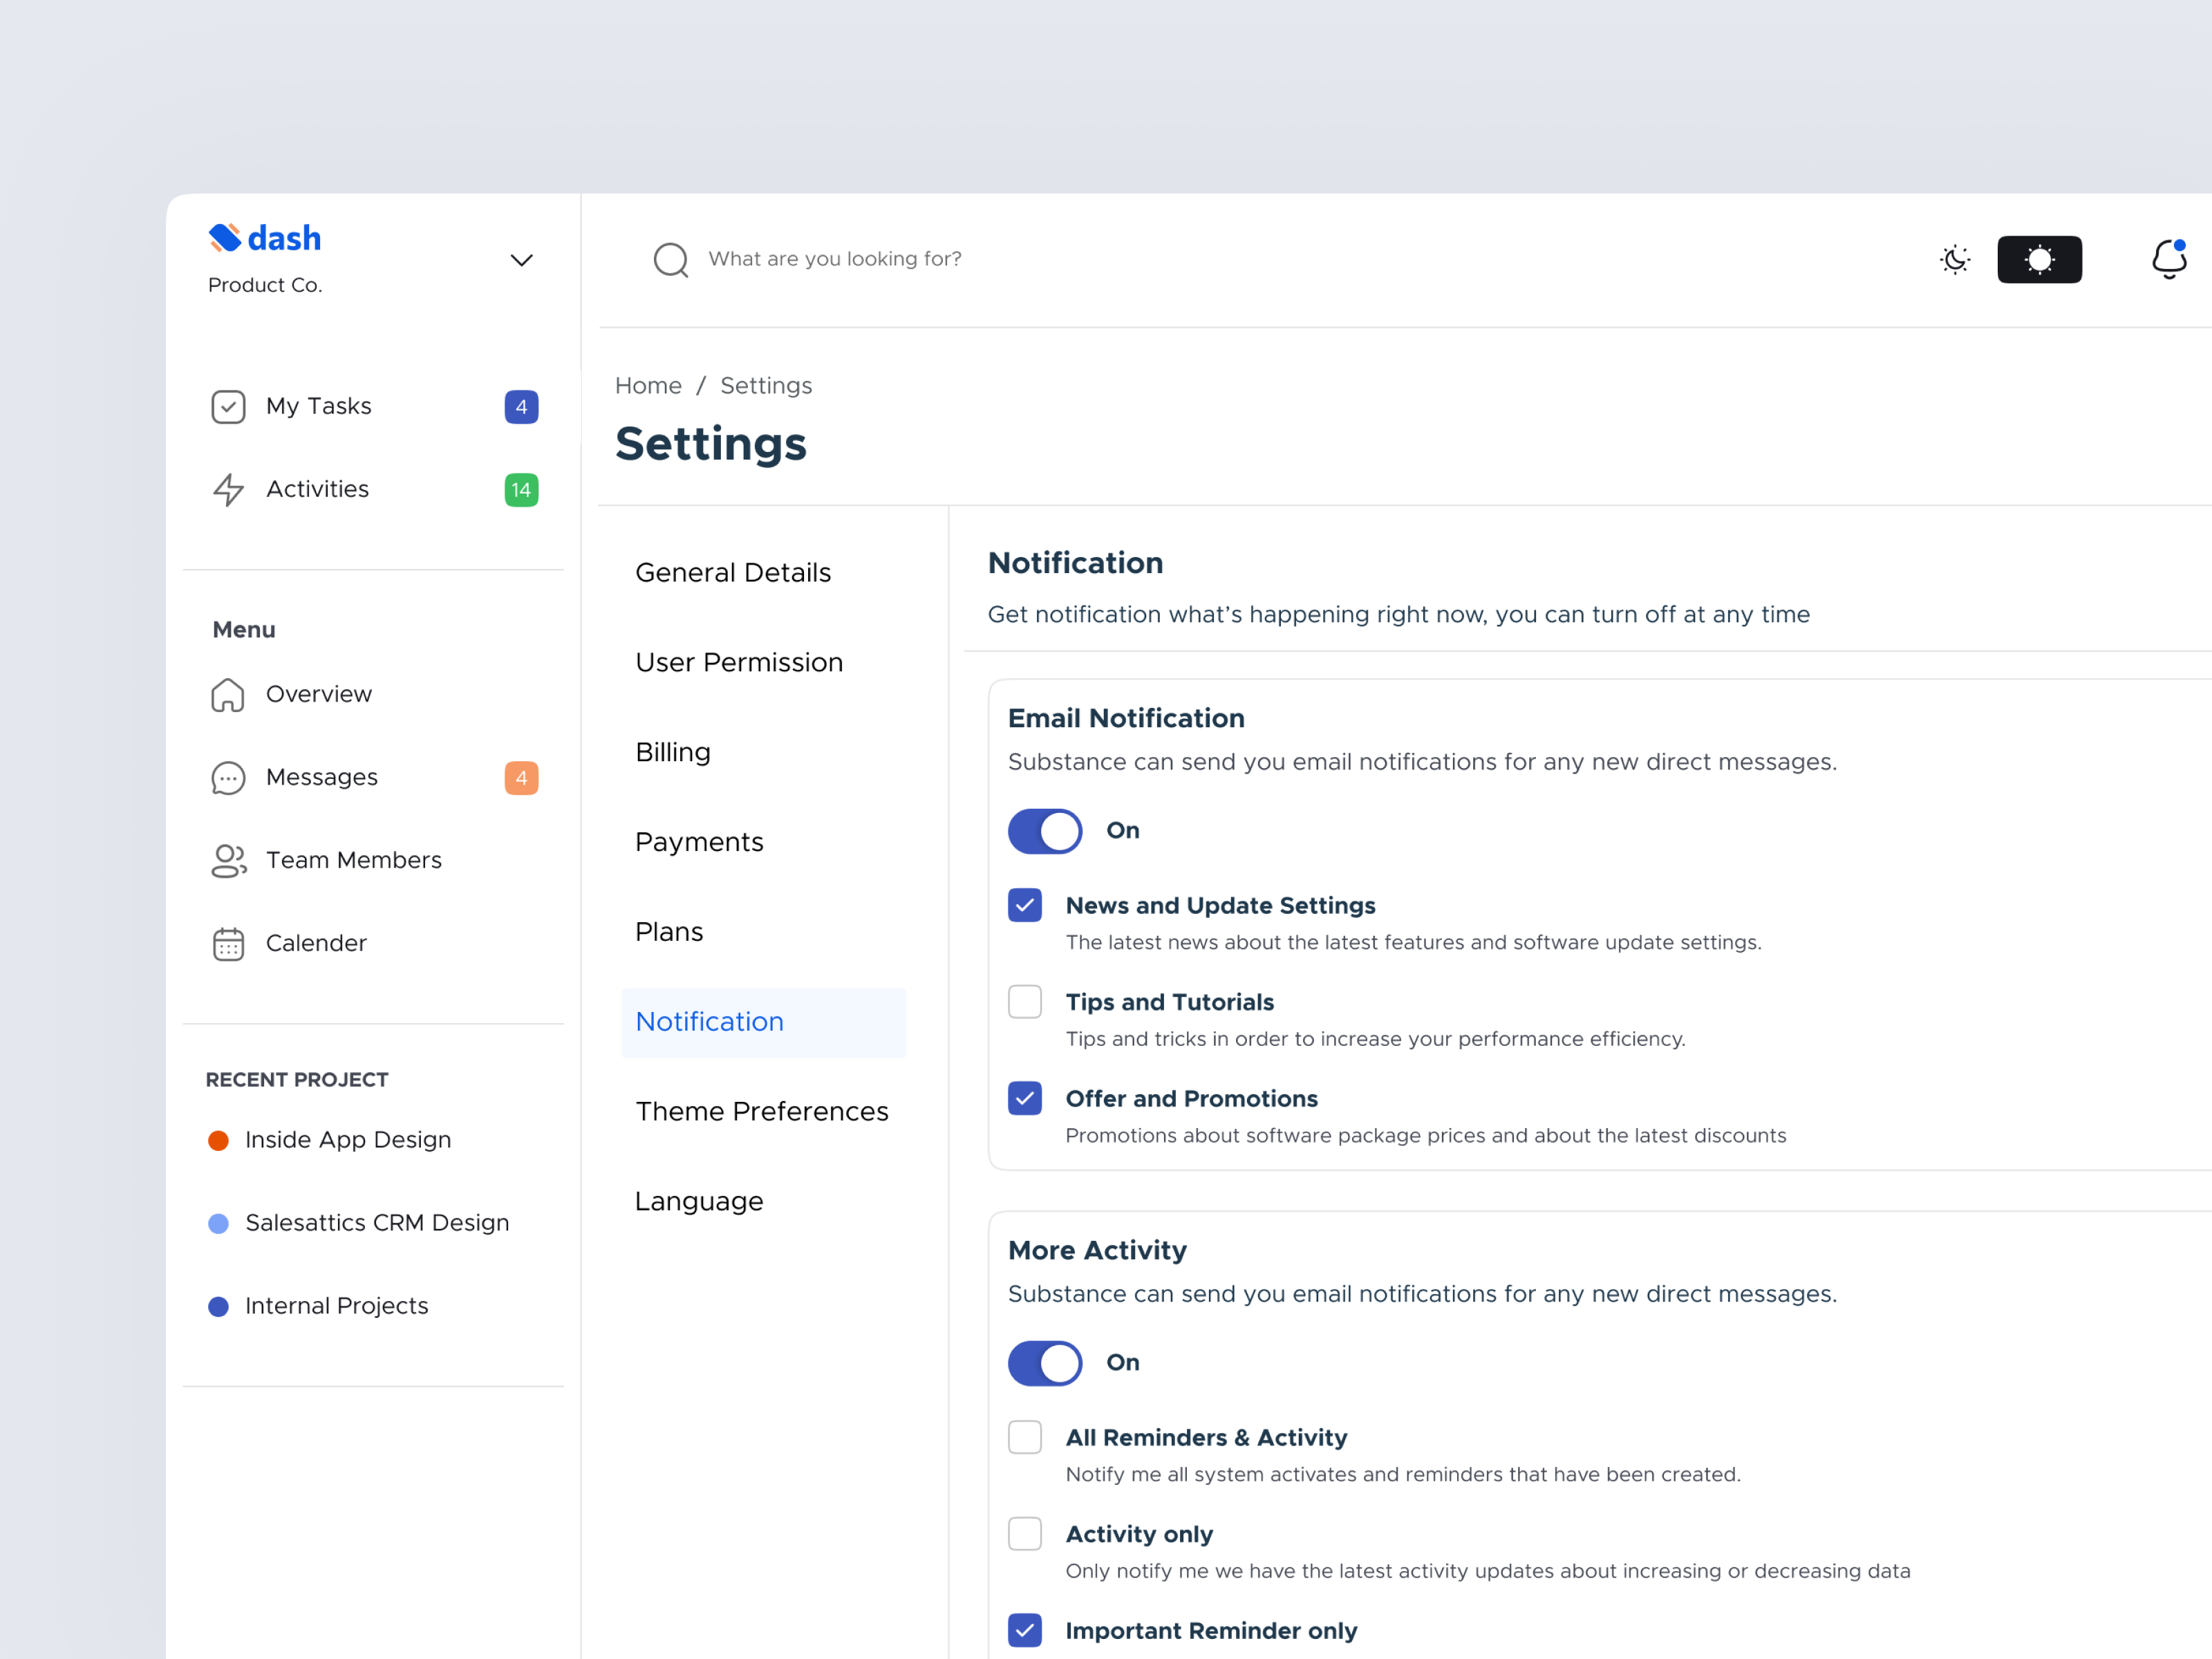Open the search magnifier icon
The image size is (2212, 1659).
click(x=672, y=260)
